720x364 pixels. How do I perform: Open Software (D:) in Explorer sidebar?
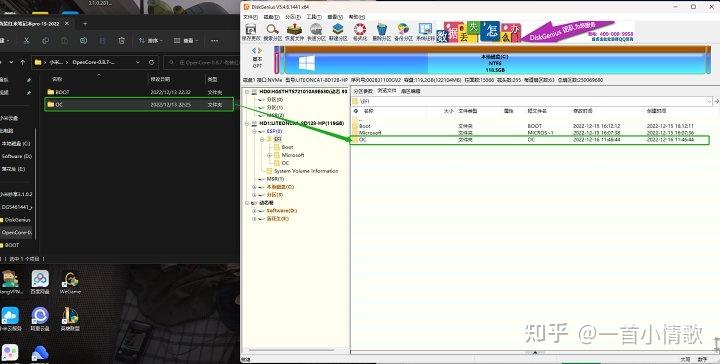(17, 157)
